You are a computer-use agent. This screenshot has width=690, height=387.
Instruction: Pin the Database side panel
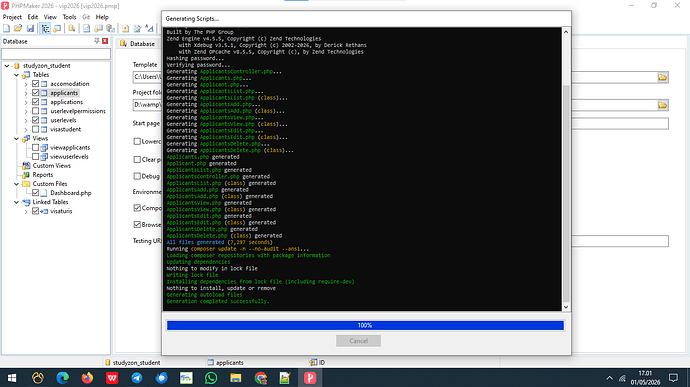coord(97,41)
